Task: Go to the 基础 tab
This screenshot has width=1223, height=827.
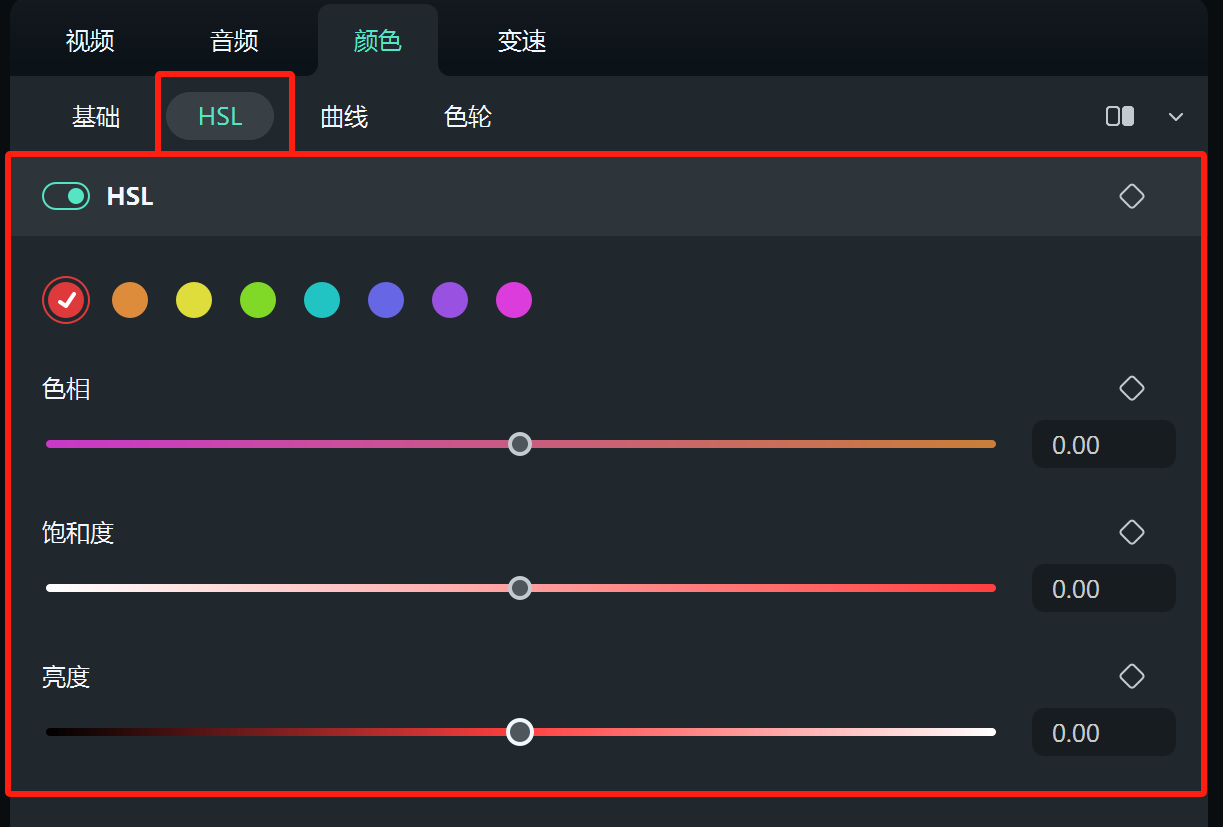Action: pos(96,116)
